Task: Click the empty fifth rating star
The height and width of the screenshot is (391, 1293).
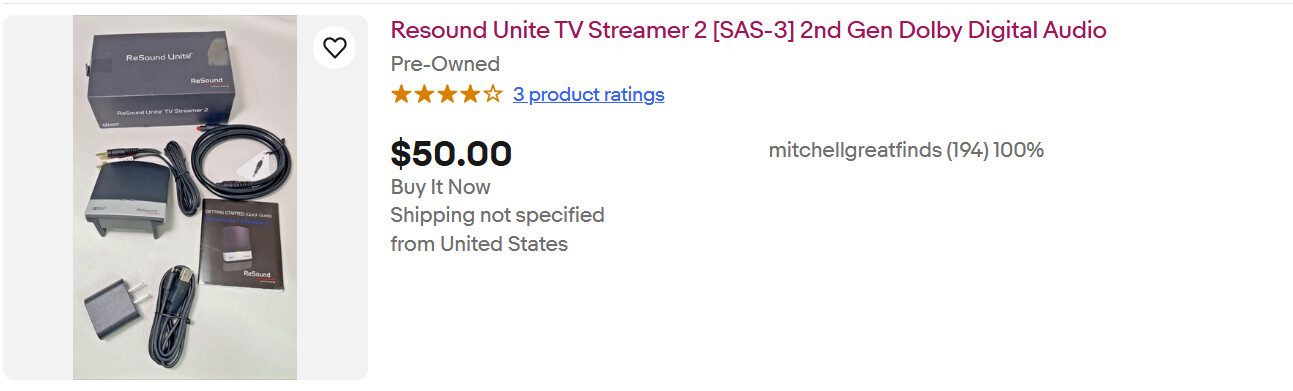Action: point(493,95)
